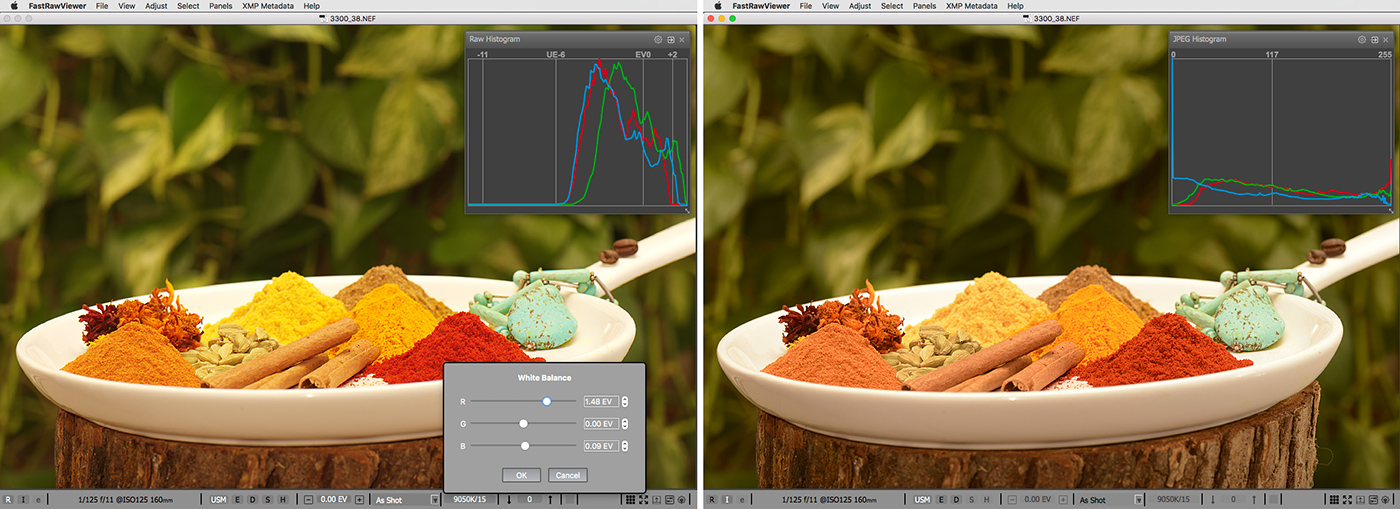Click the G channel EV value field in the White Balance dialog
The image size is (1400, 509).
click(x=600, y=424)
